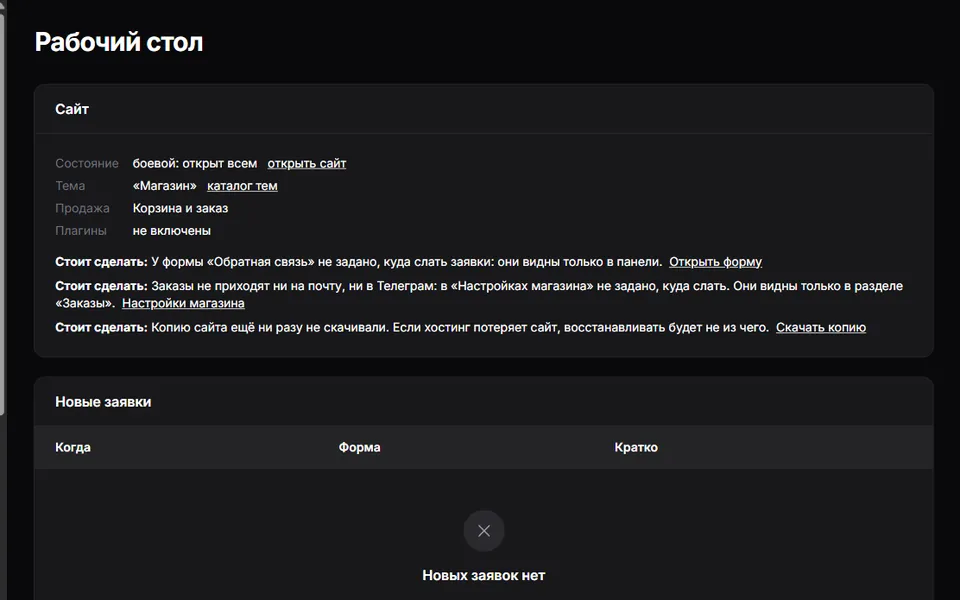
Task: Click the "не включены" plugins value
Action: tap(171, 231)
